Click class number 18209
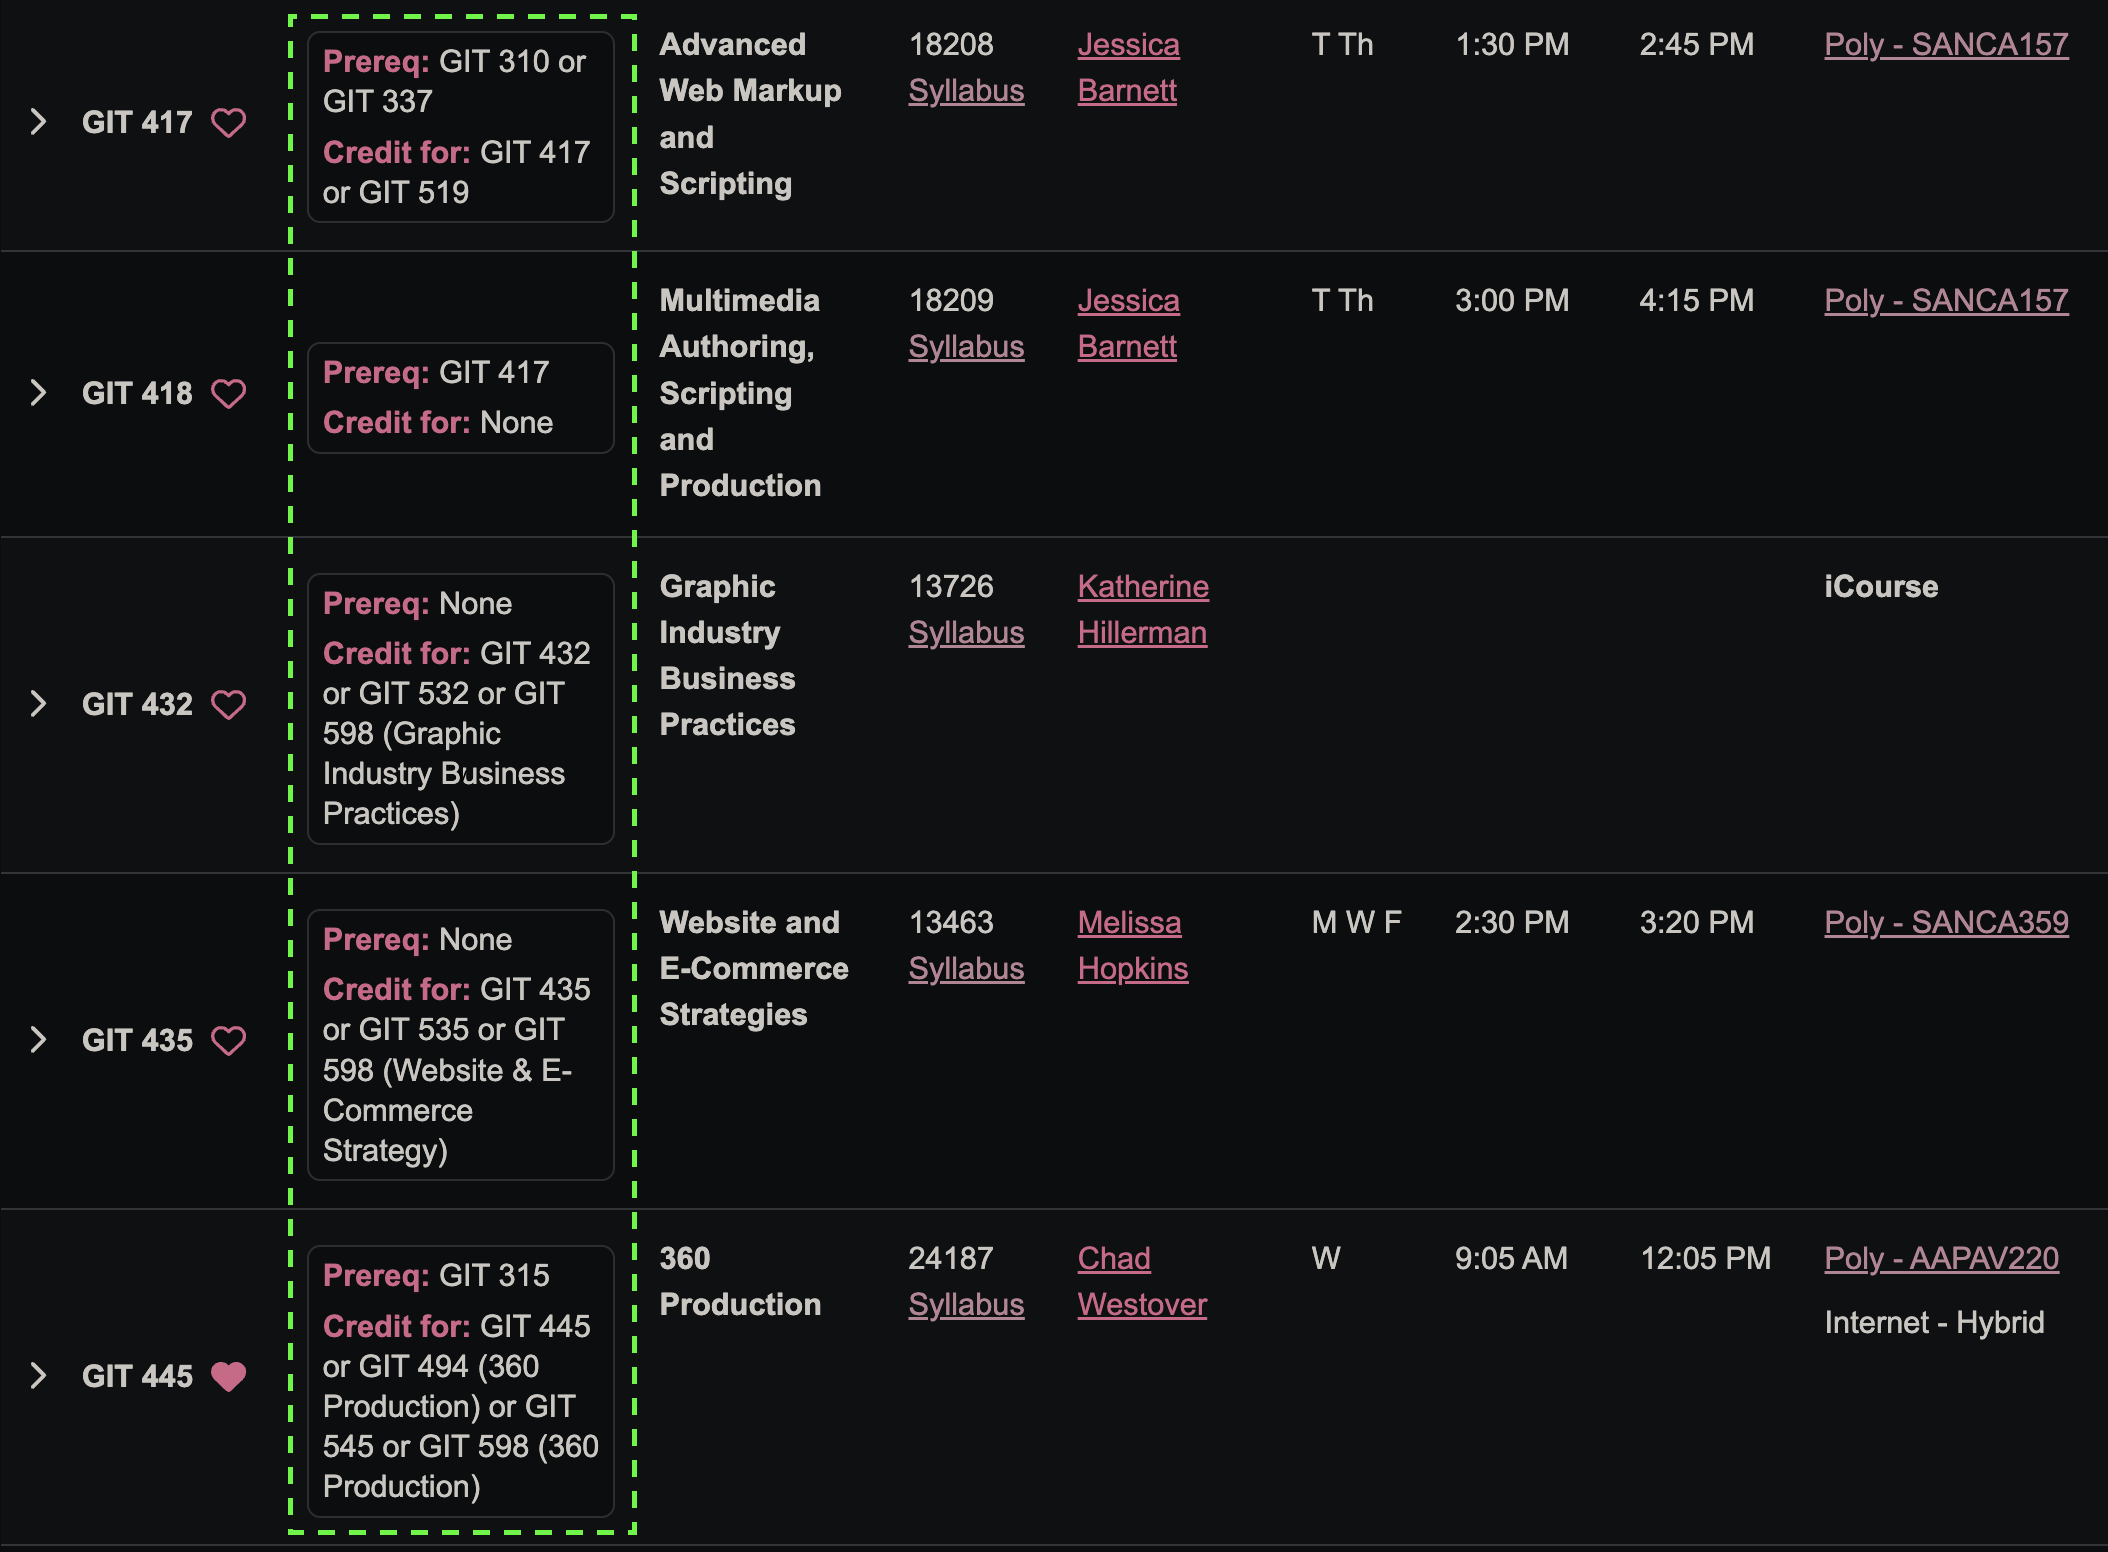The image size is (2108, 1552). coord(951,301)
